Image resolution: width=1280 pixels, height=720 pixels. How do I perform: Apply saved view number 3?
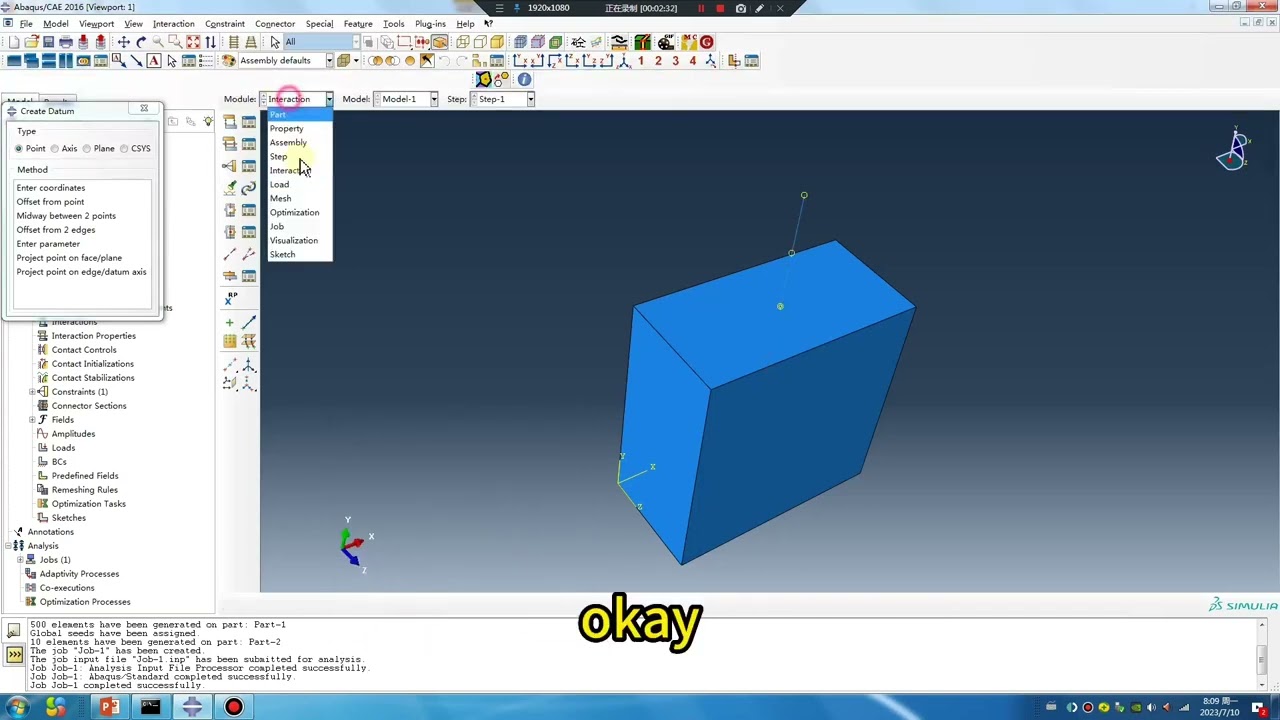675,61
